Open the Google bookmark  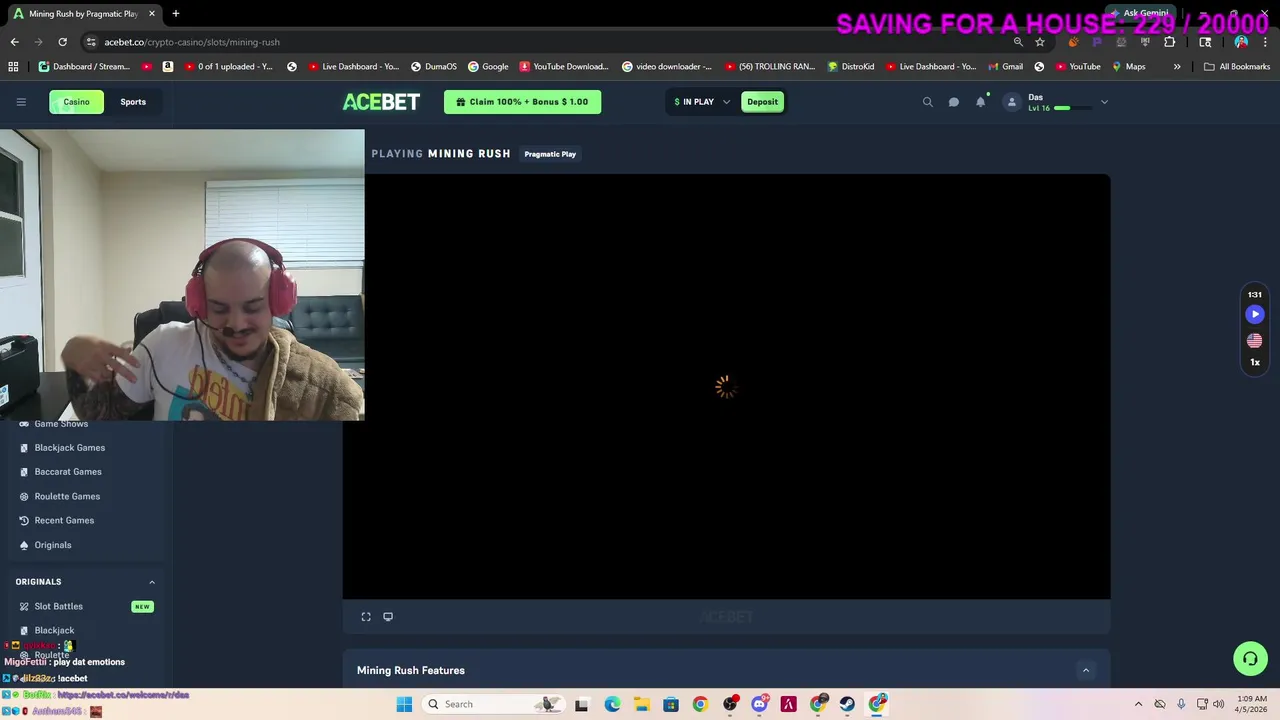tap(488, 67)
